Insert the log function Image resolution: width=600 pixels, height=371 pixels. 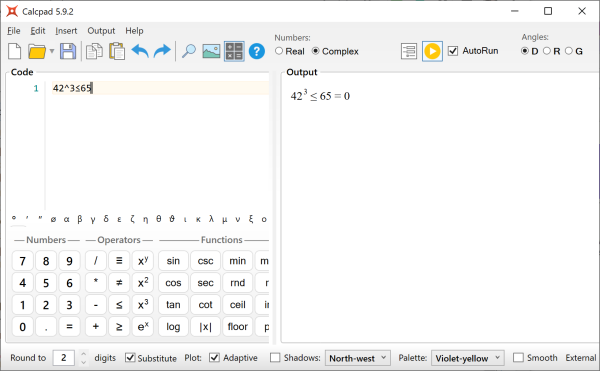pos(173,327)
